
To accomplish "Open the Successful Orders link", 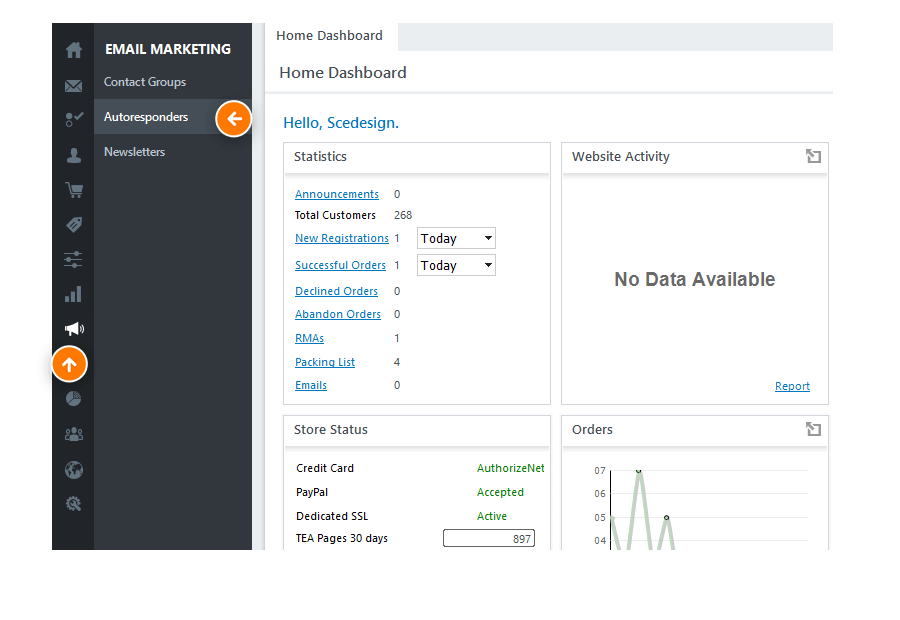I will [340, 265].
